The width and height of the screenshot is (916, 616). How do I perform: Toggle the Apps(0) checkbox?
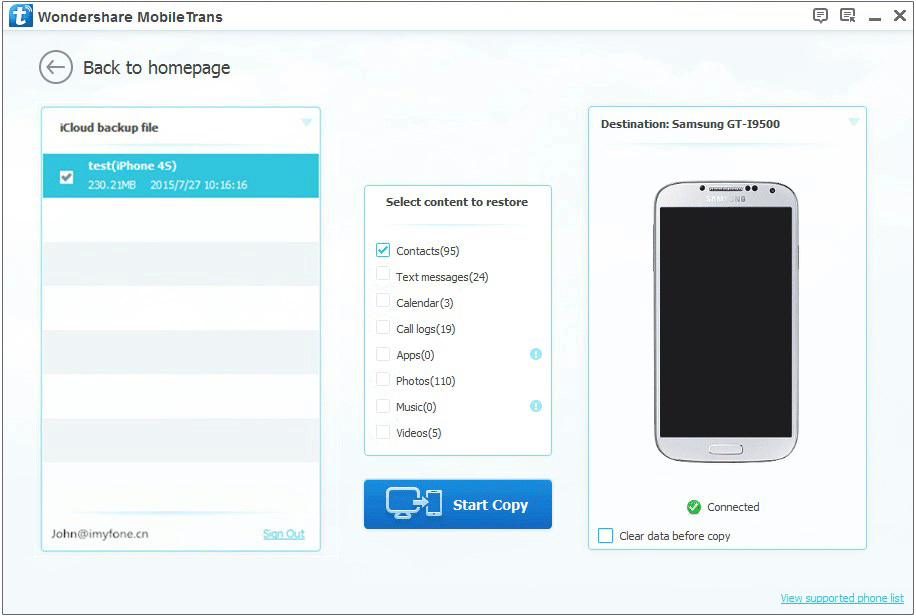click(383, 354)
